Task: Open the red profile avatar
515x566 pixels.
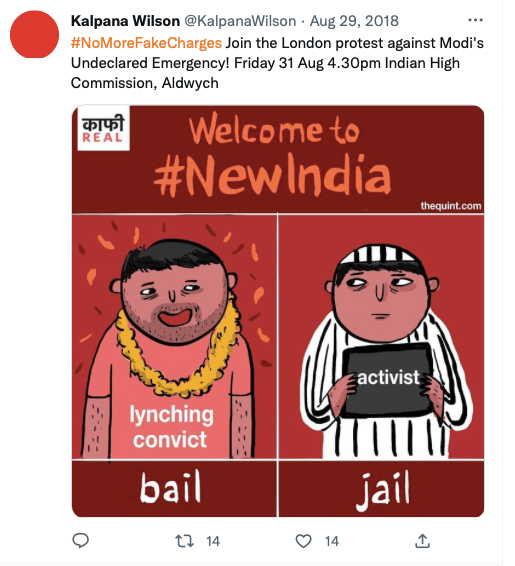Action: 34,34
